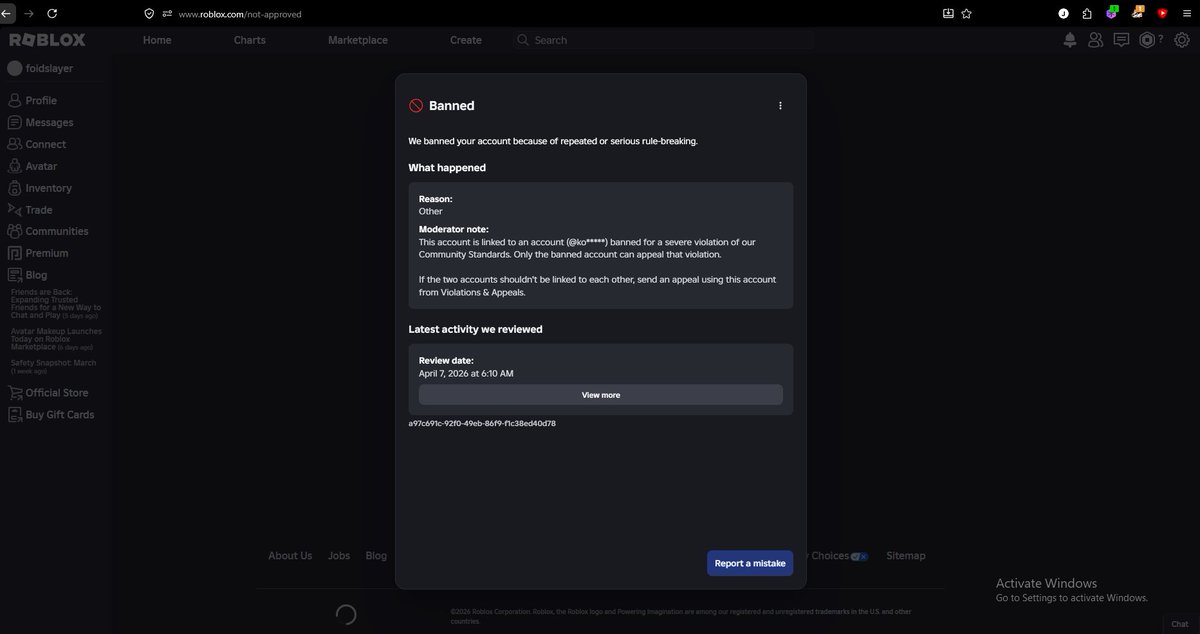The height and width of the screenshot is (634, 1200).
Task: Open the Avatar Makeup Launches blog post link
Action: (x=56, y=339)
